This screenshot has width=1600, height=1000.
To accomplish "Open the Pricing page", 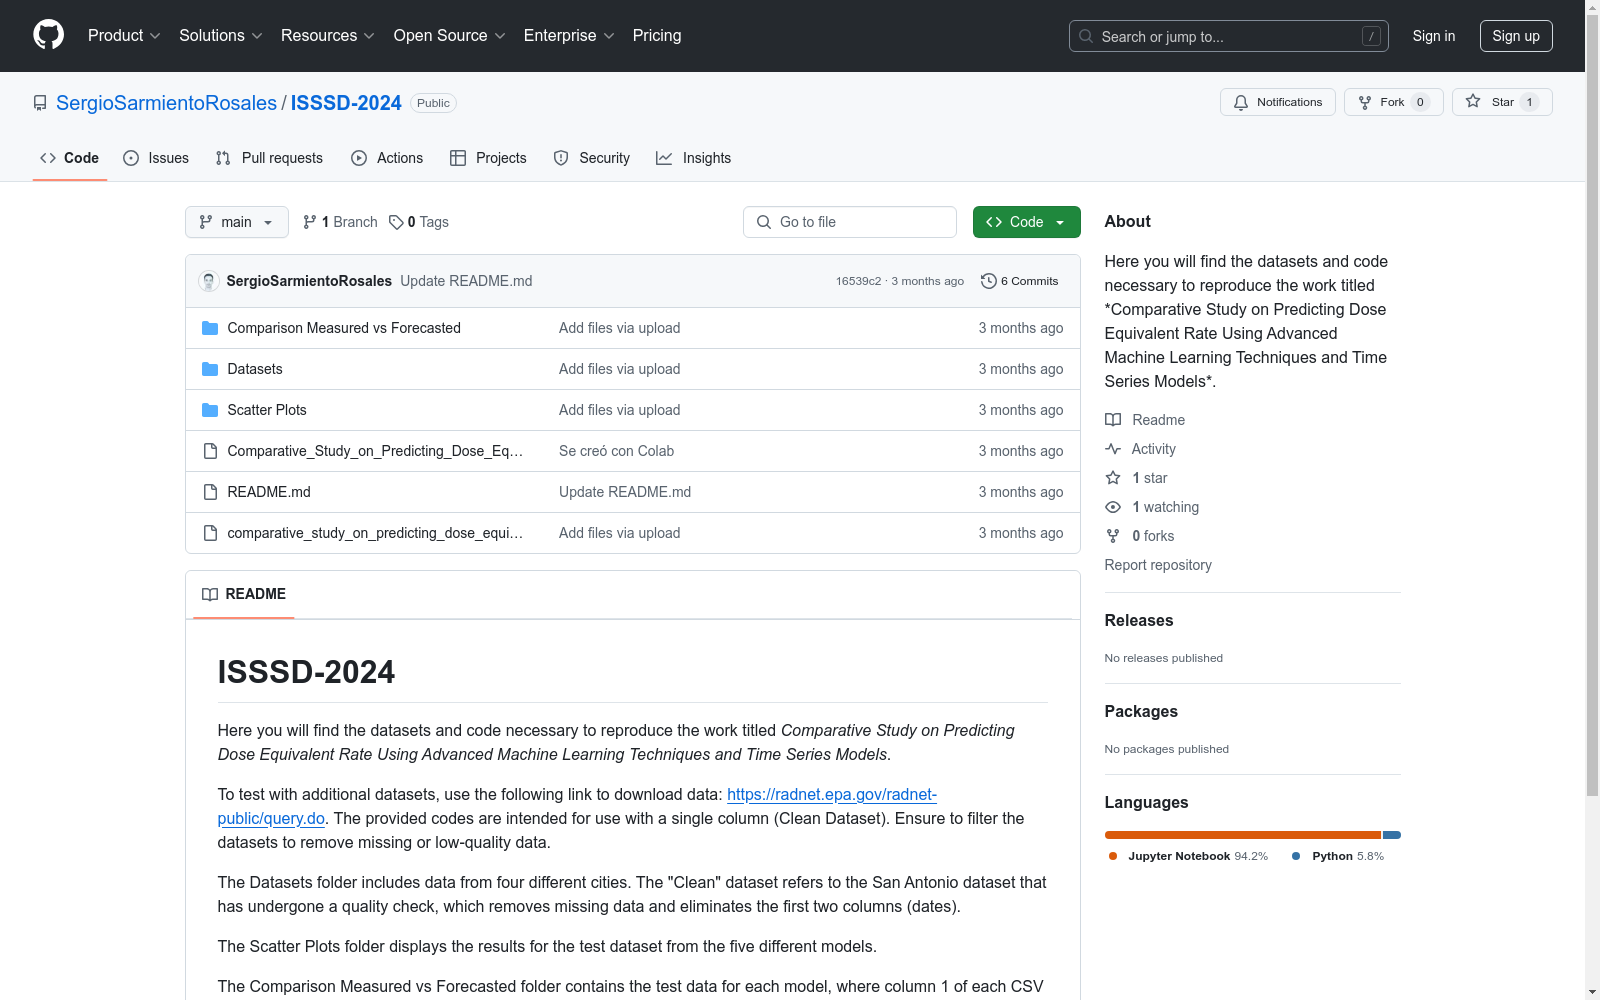I will point(657,36).
